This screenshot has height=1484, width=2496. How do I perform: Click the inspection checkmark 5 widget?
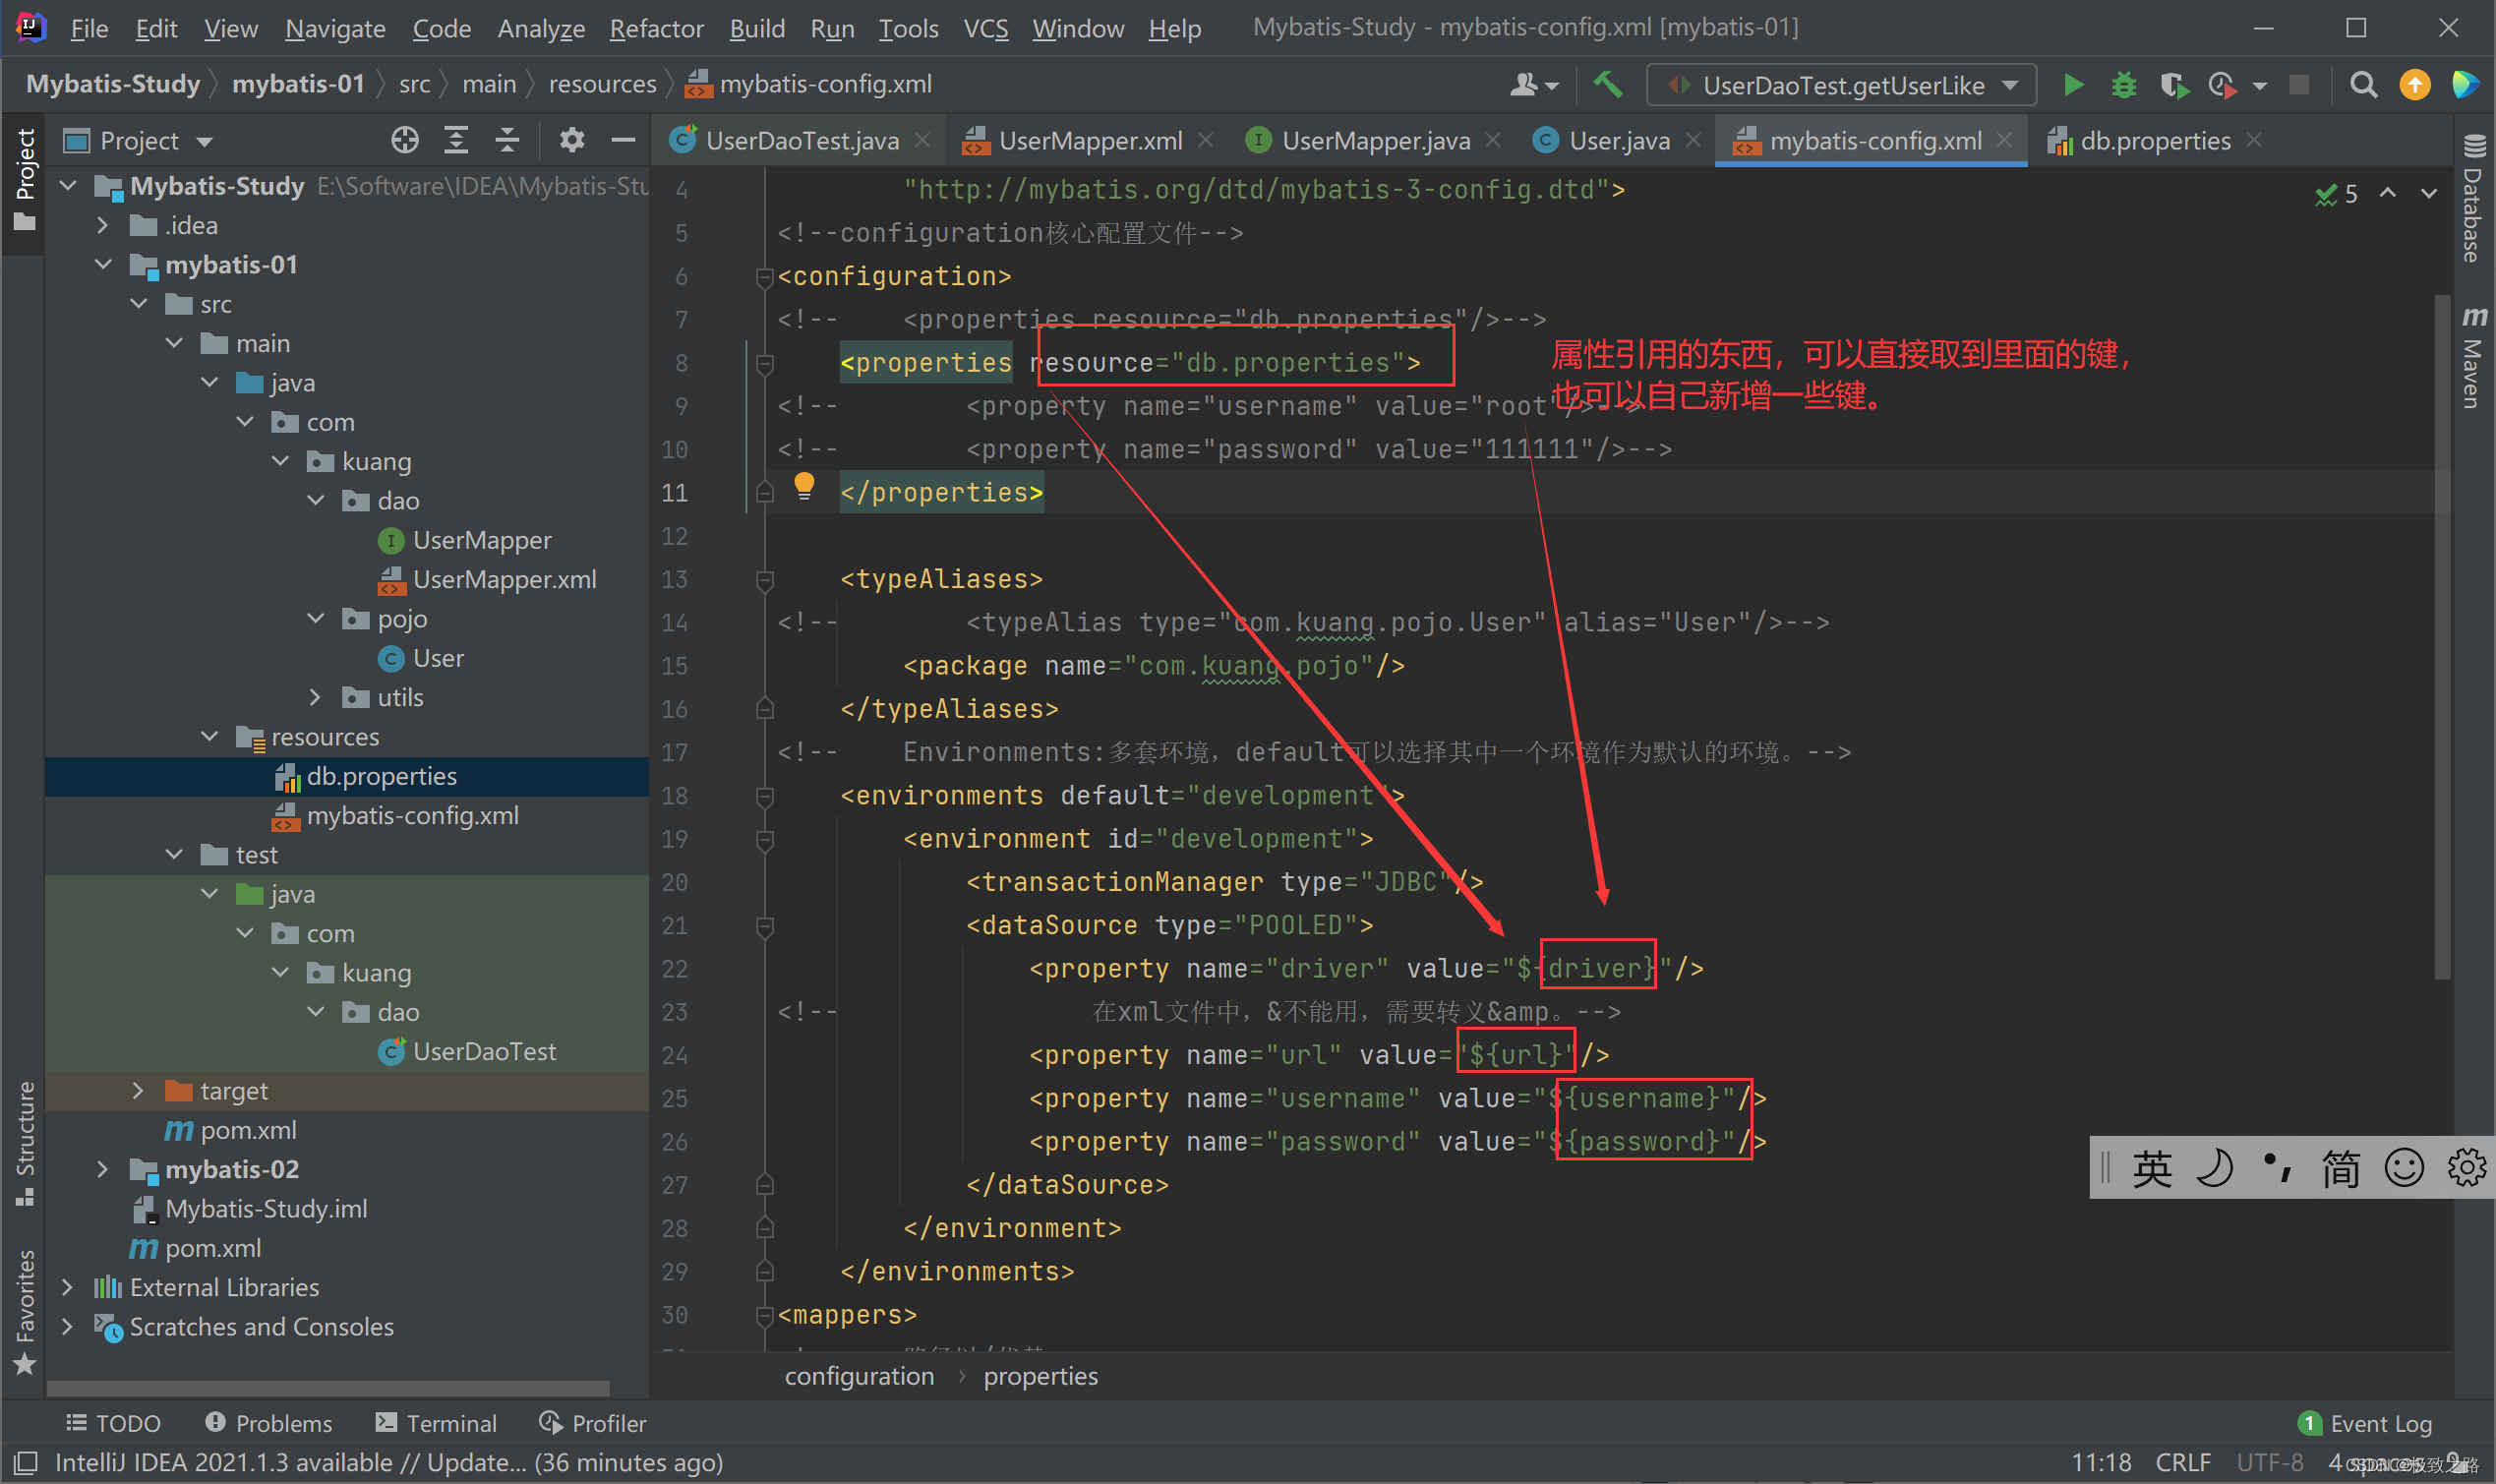(x=2336, y=194)
